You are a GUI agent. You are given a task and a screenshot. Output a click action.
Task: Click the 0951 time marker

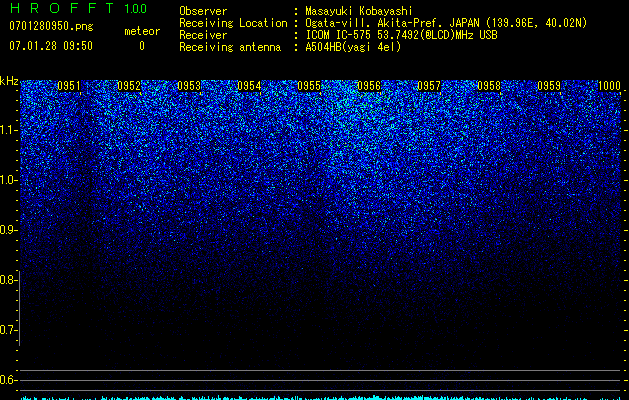(69, 86)
